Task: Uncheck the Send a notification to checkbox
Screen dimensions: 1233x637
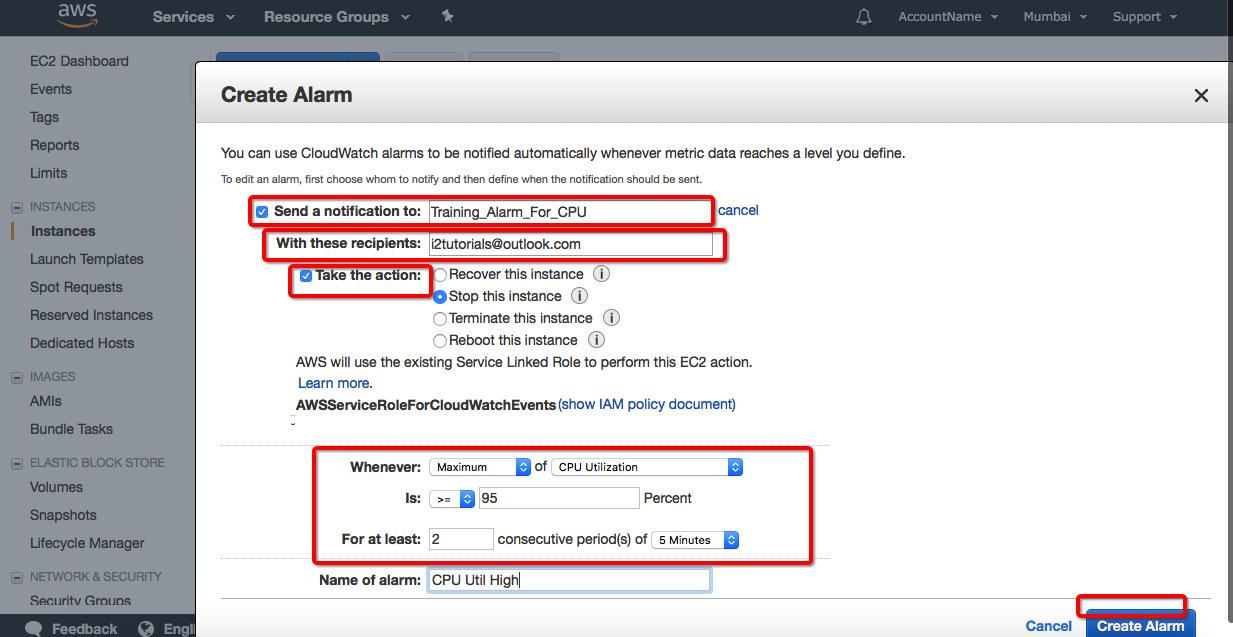Action: point(262,212)
